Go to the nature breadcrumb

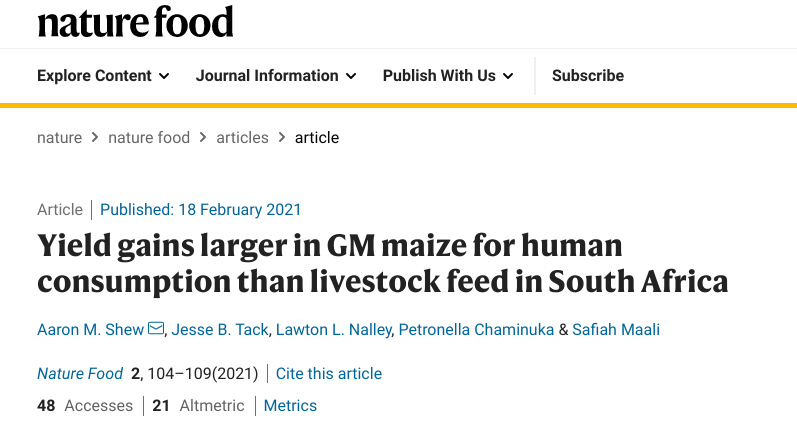pos(59,138)
